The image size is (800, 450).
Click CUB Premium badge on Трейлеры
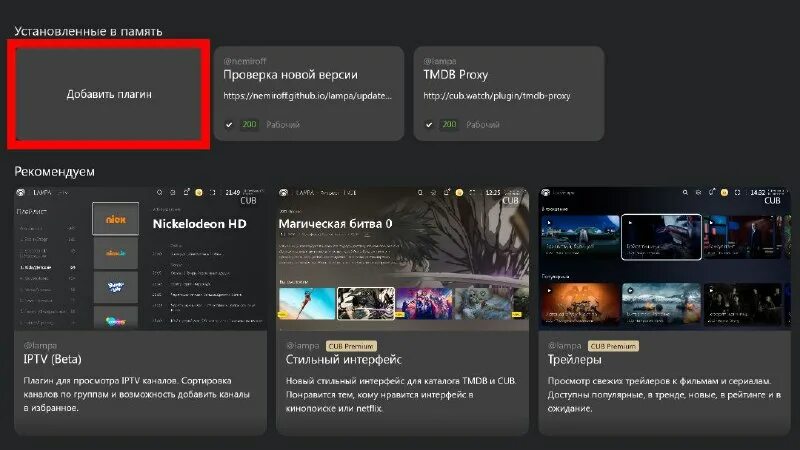pyautogui.click(x=613, y=346)
